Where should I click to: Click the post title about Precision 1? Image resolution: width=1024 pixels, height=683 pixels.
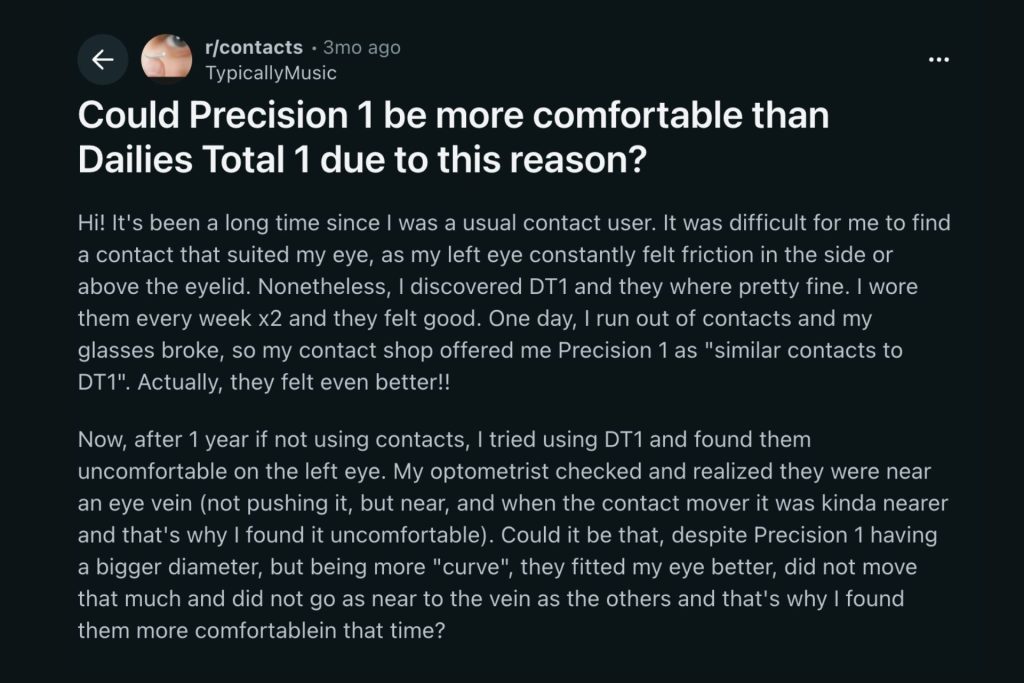point(453,137)
